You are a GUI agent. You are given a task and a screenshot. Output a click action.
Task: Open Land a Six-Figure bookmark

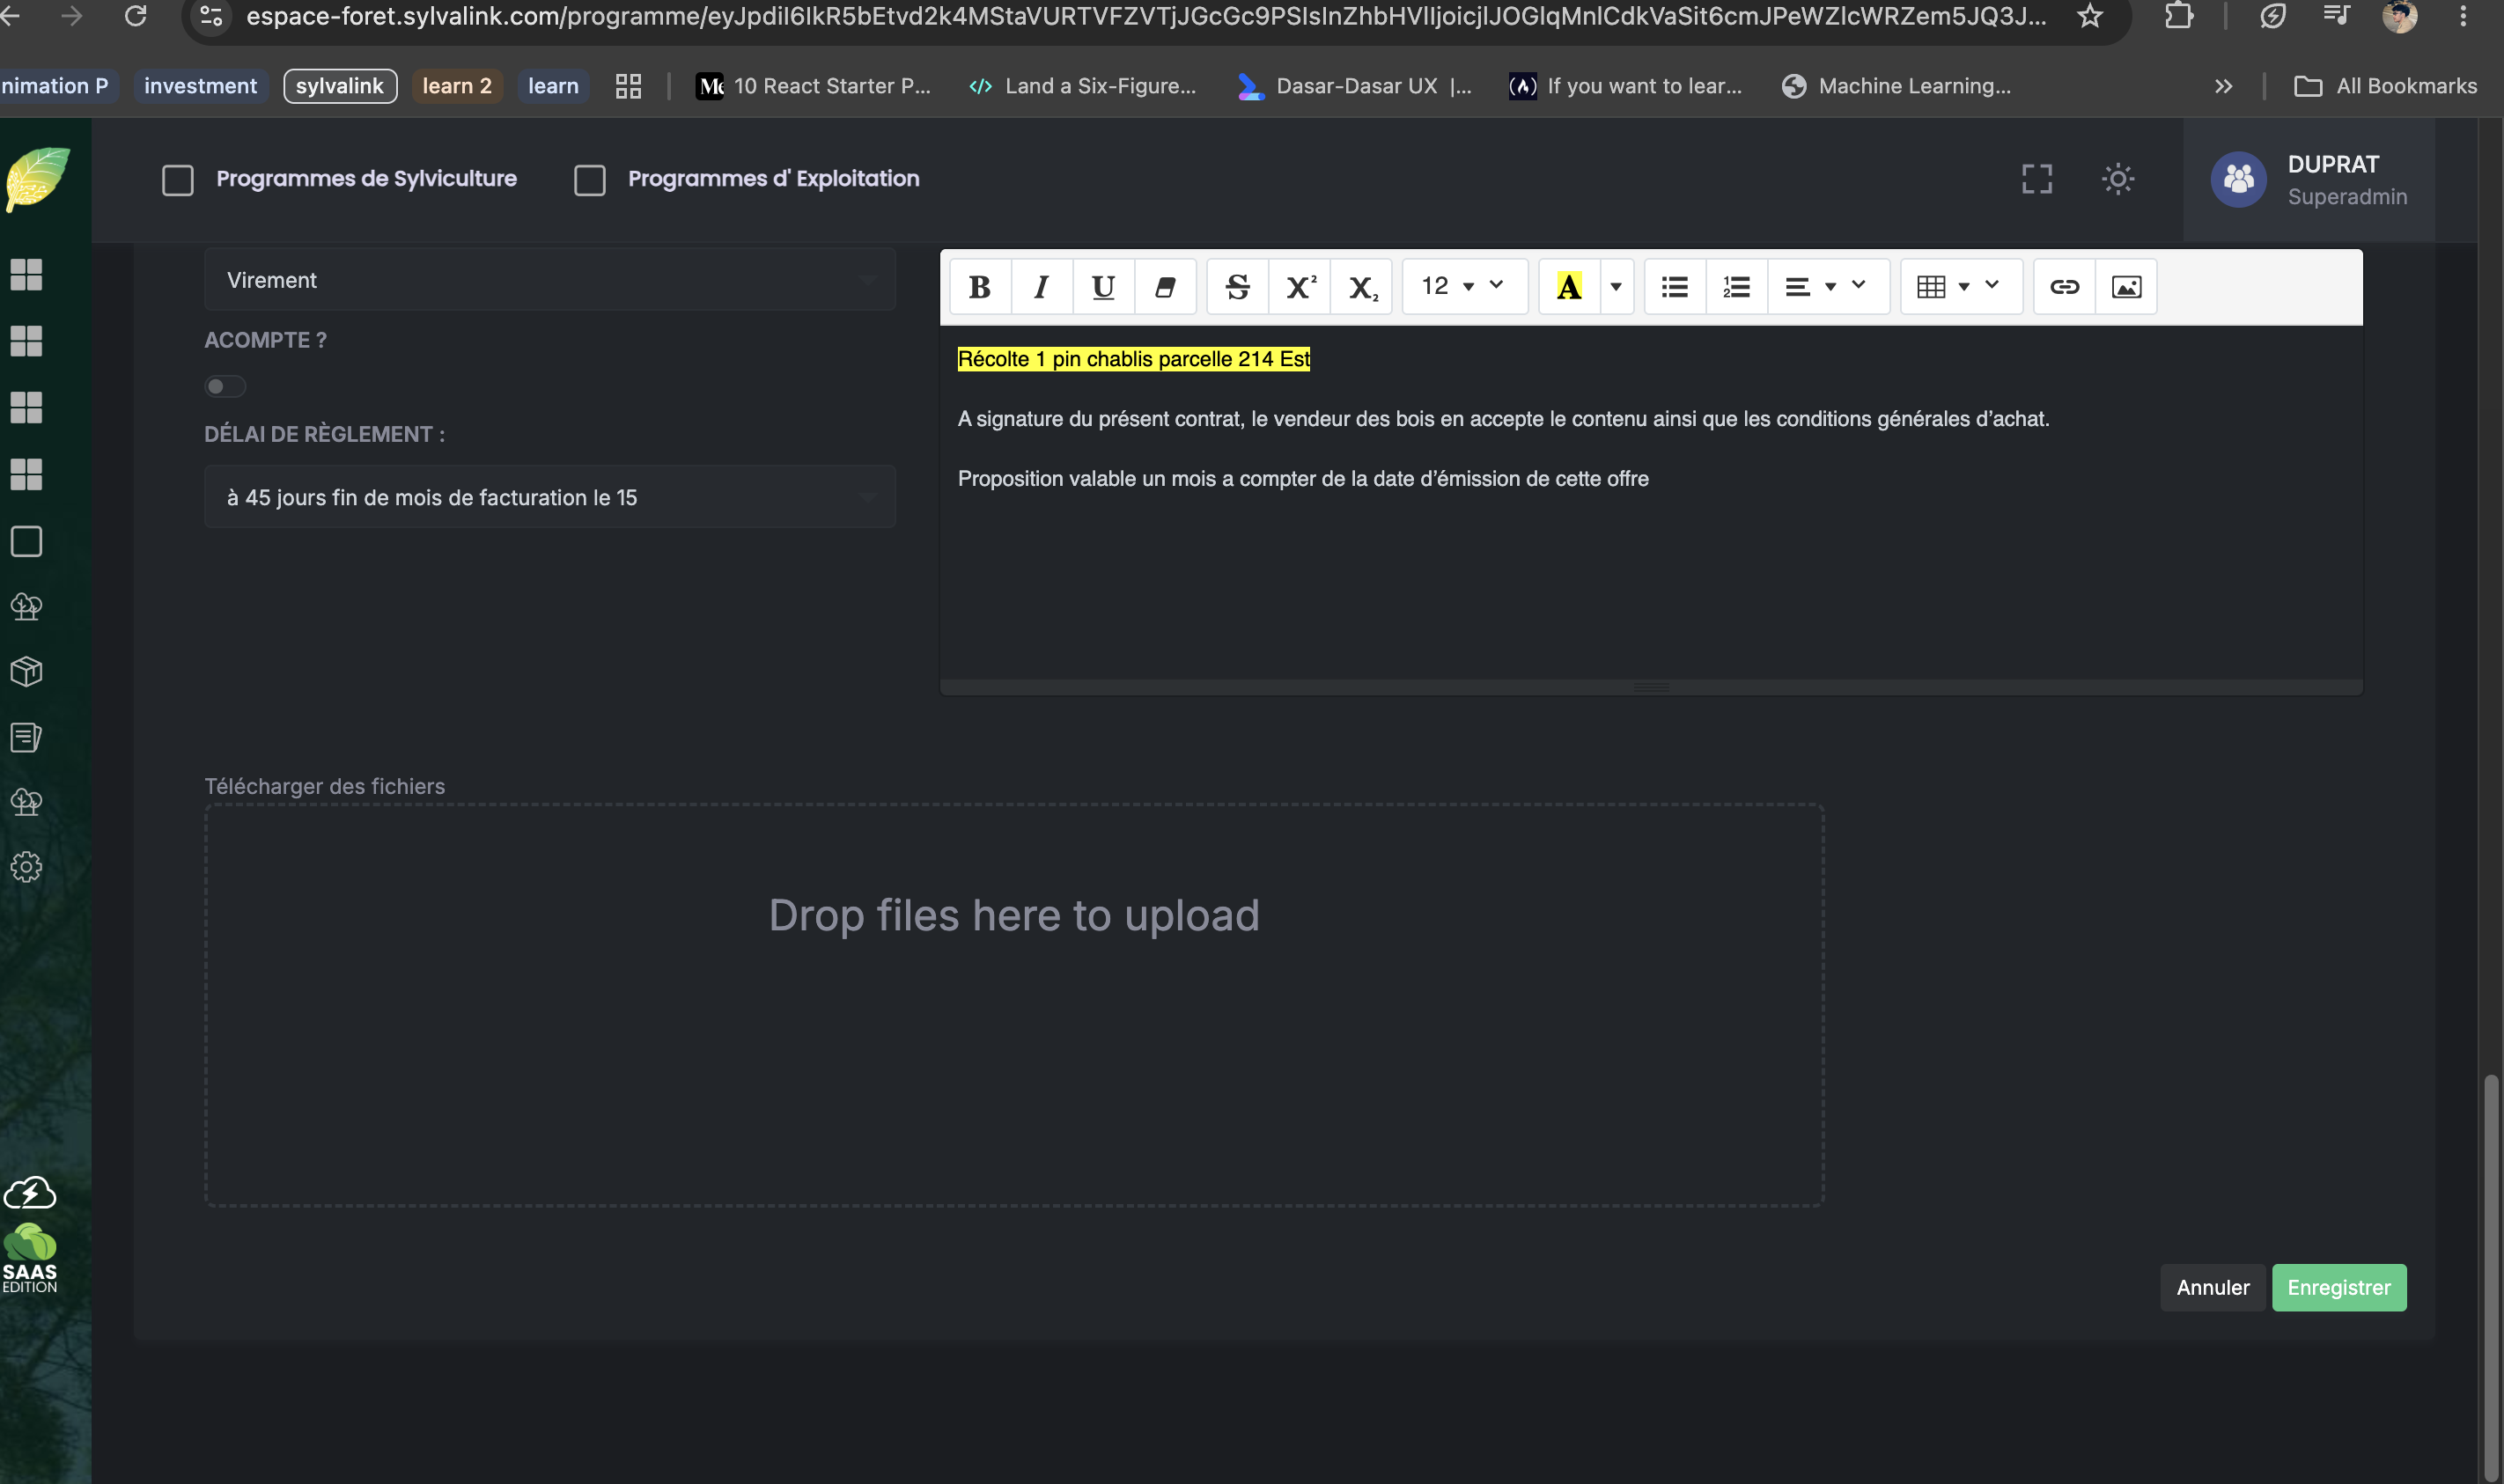(1083, 86)
